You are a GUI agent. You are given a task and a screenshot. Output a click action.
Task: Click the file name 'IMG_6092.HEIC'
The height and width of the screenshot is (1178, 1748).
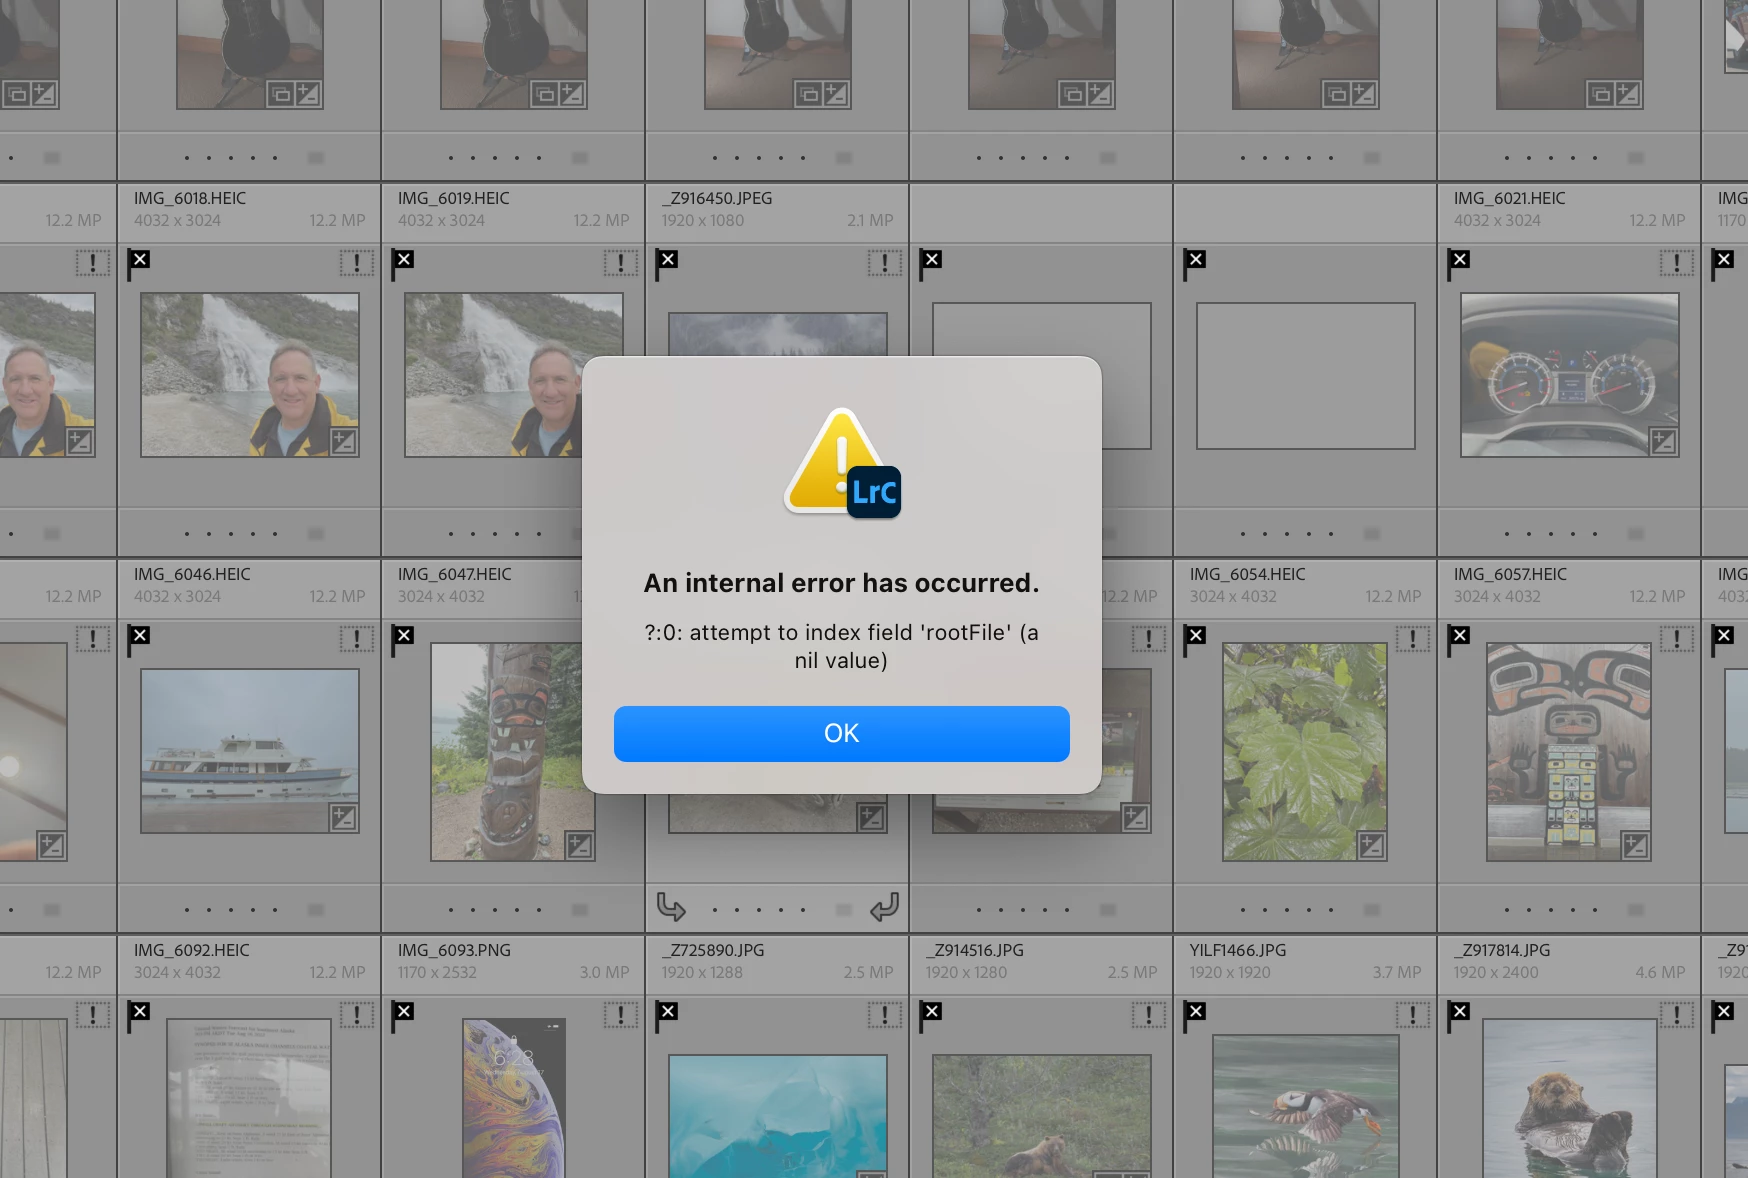pos(192,950)
